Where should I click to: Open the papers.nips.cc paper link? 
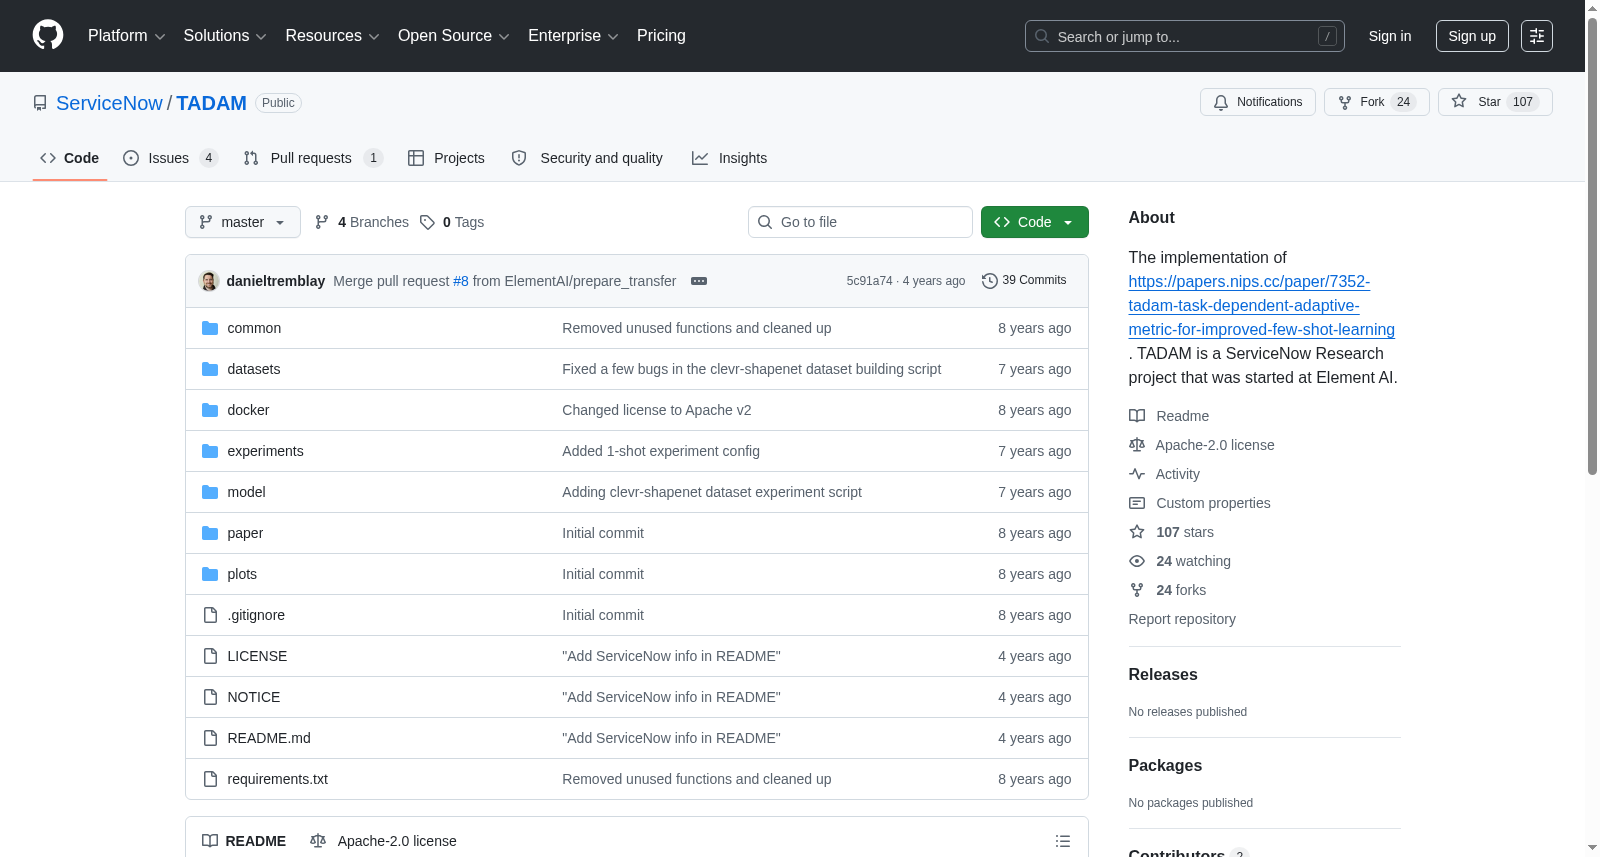click(1261, 306)
